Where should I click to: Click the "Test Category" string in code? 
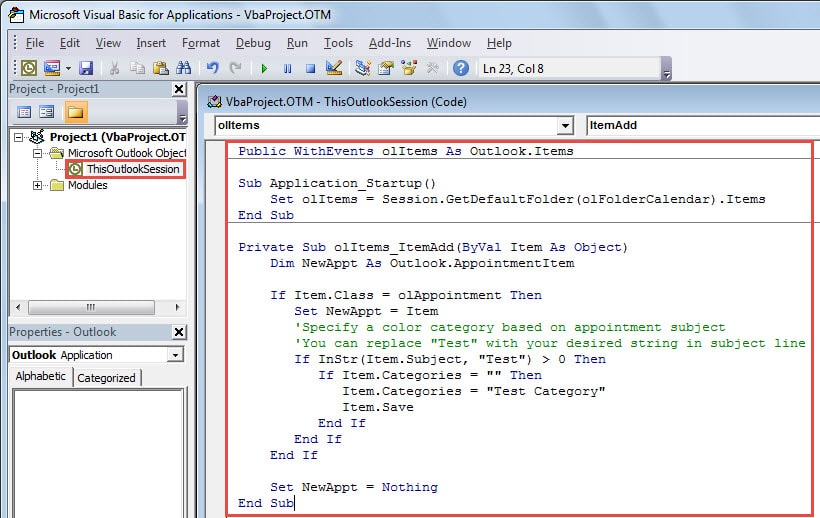pyautogui.click(x=545, y=391)
